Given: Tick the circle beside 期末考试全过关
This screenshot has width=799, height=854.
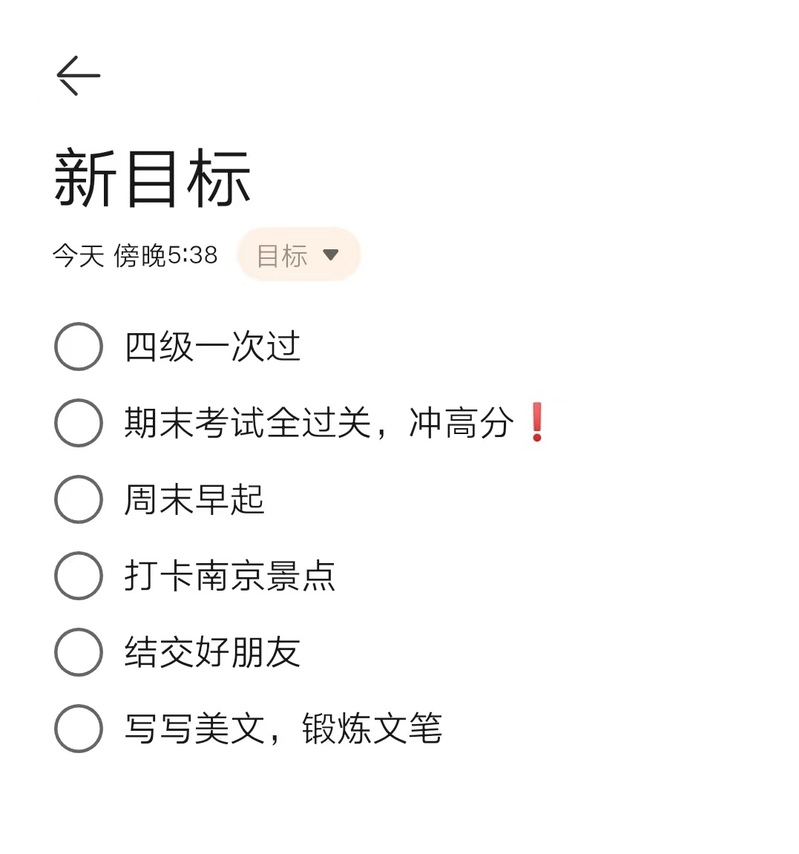Looking at the screenshot, I should click(x=78, y=423).
